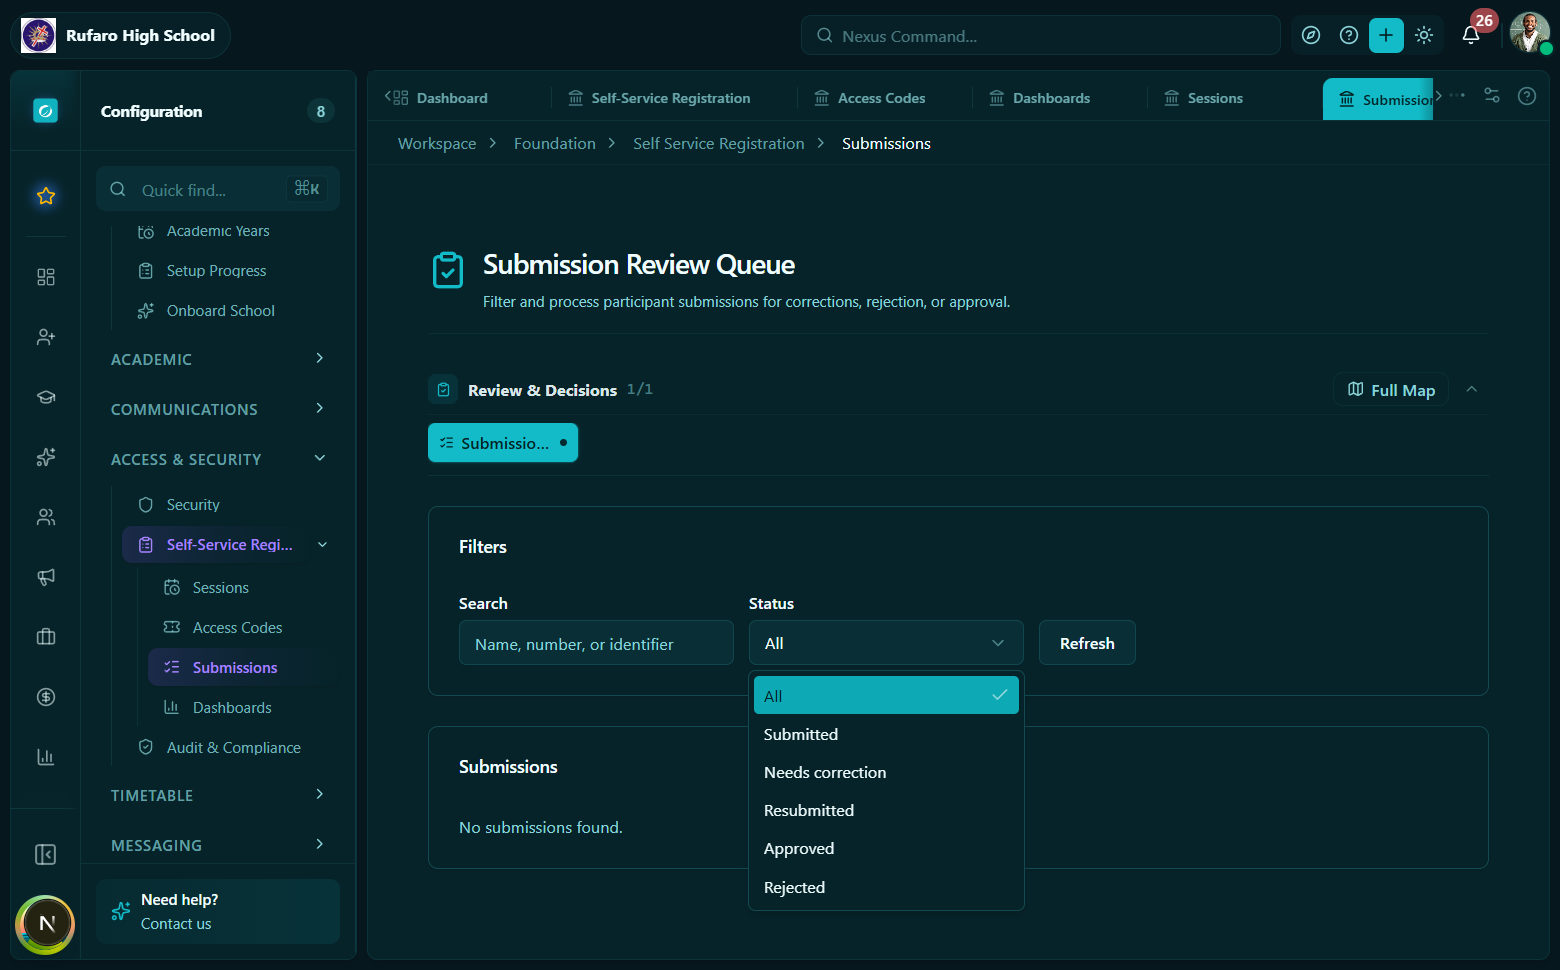
Task: Switch to Access Codes tab
Action: pyautogui.click(x=870, y=98)
